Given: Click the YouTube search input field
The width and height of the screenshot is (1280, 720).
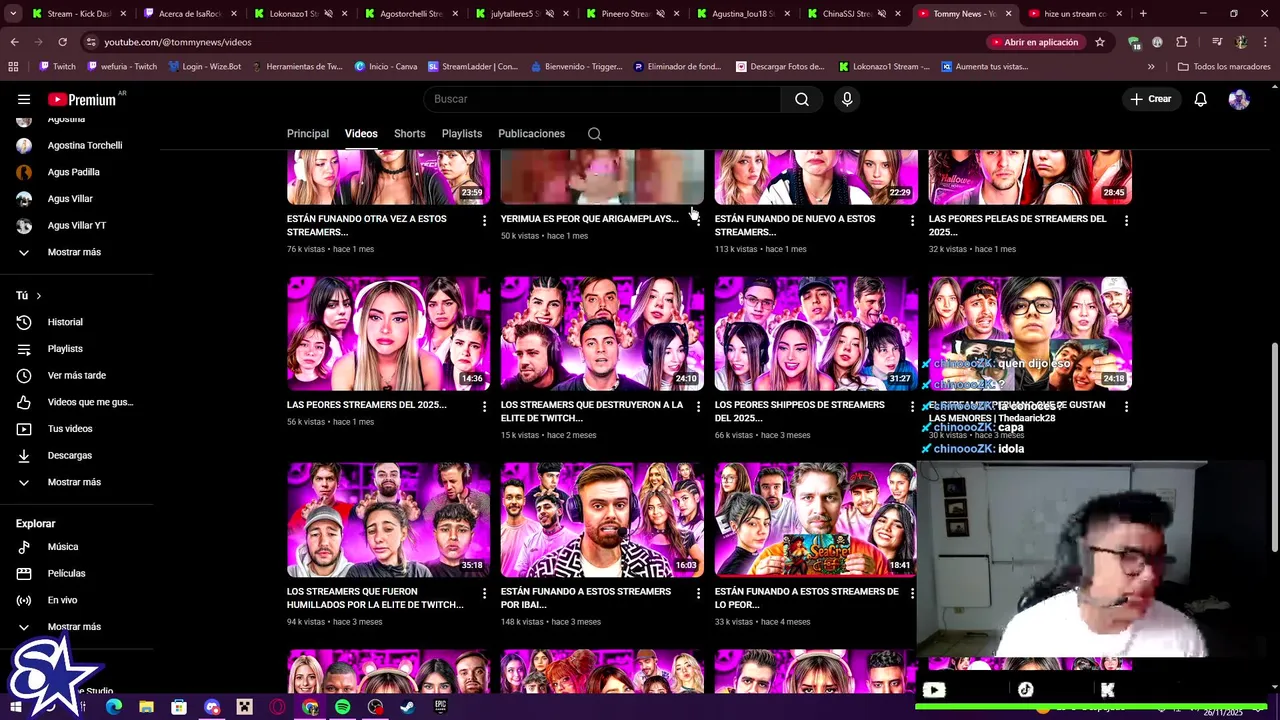Looking at the screenshot, I should tap(603, 99).
